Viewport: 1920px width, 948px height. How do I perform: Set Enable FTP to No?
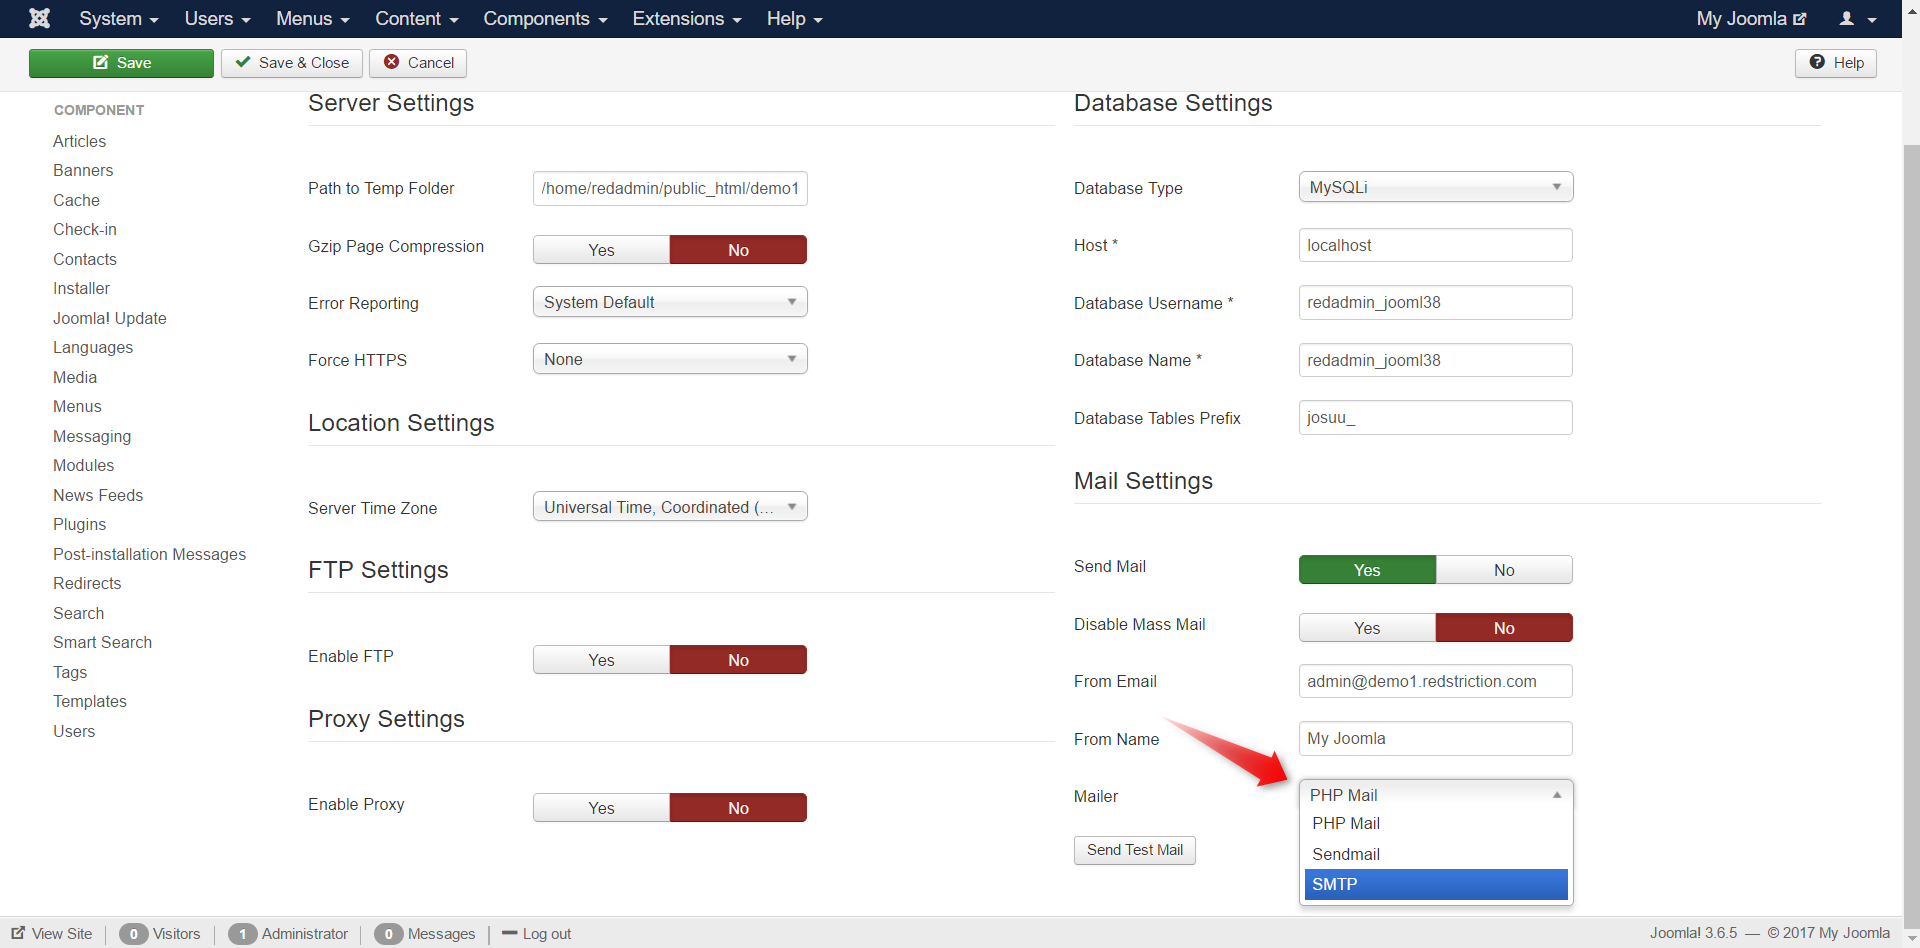[x=738, y=660]
